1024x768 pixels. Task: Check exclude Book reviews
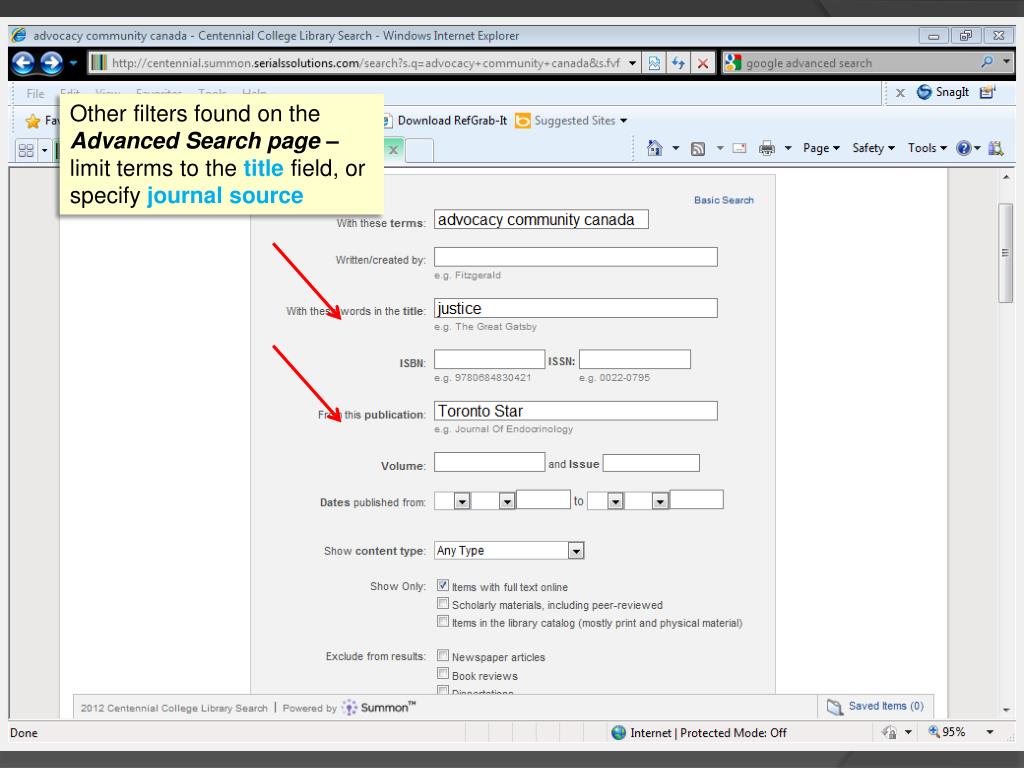pyautogui.click(x=443, y=673)
